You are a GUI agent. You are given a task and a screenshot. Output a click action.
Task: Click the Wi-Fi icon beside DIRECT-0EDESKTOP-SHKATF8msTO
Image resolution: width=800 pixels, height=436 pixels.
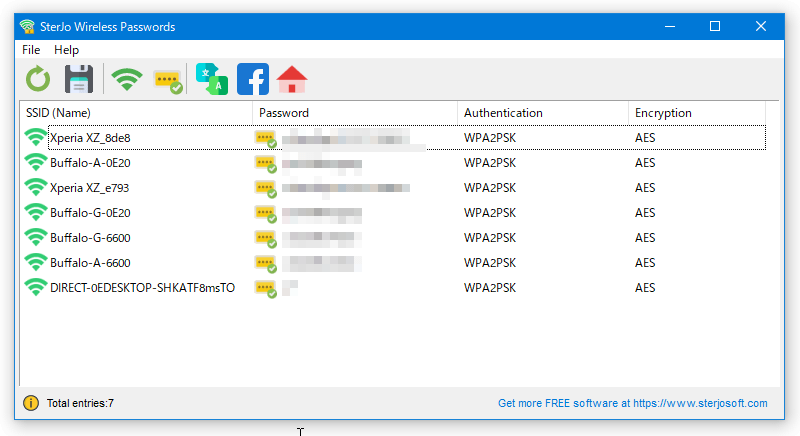pyautogui.click(x=36, y=288)
